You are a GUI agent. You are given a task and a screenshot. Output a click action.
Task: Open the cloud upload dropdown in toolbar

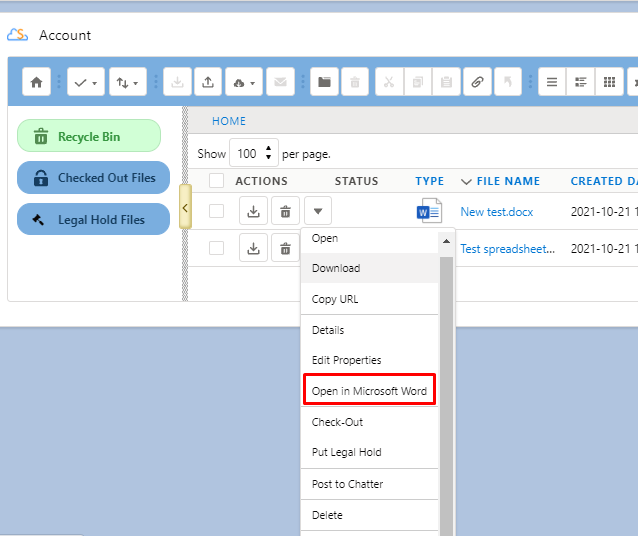(243, 82)
